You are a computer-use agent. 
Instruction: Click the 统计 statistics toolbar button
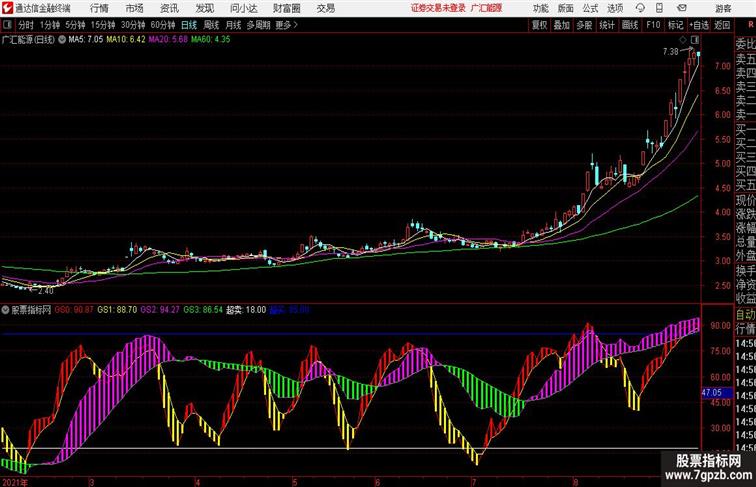pos(607,25)
